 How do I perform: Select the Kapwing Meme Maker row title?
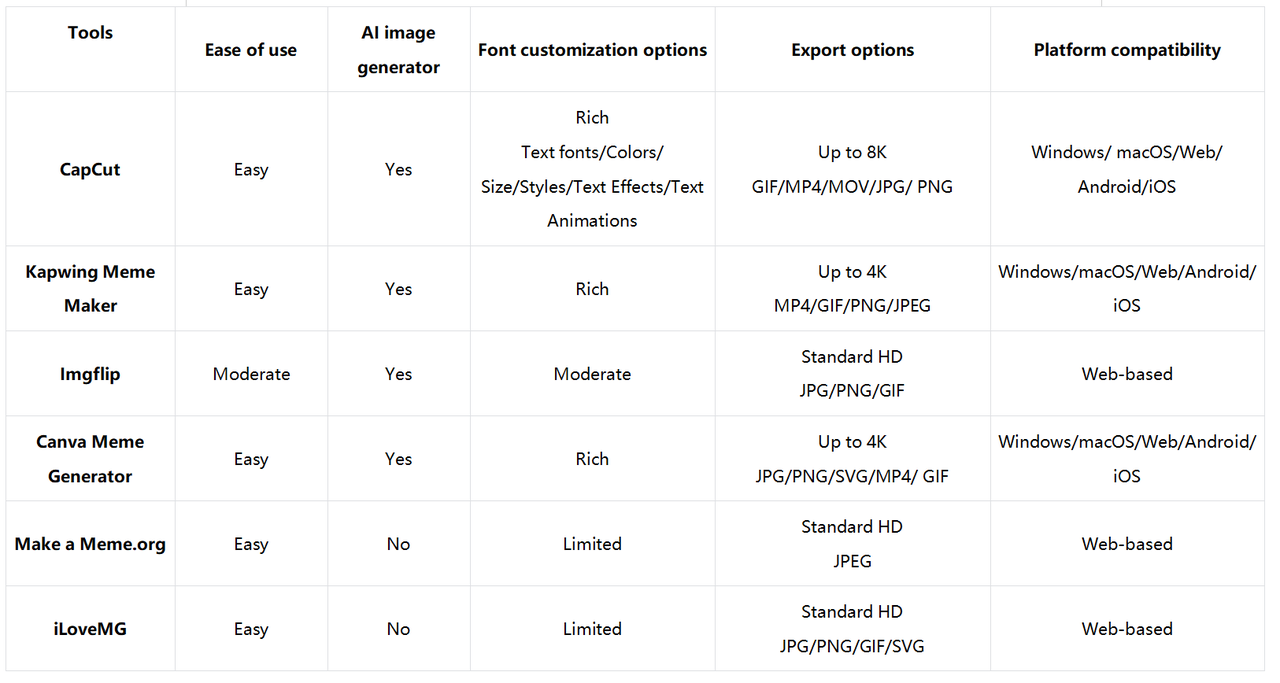(90, 288)
